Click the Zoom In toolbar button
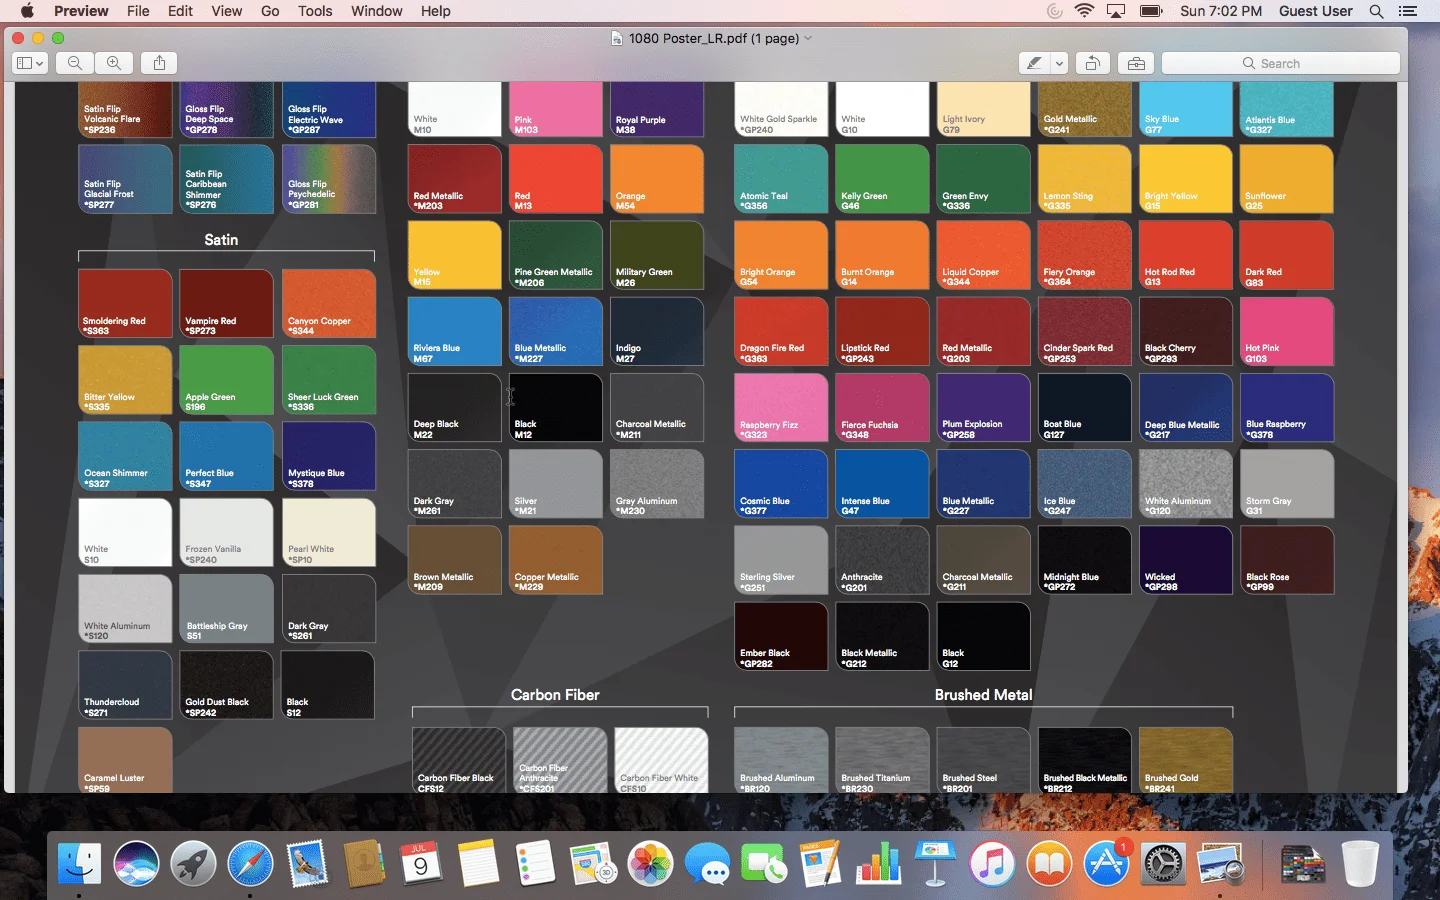This screenshot has height=900, width=1440. pyautogui.click(x=115, y=63)
